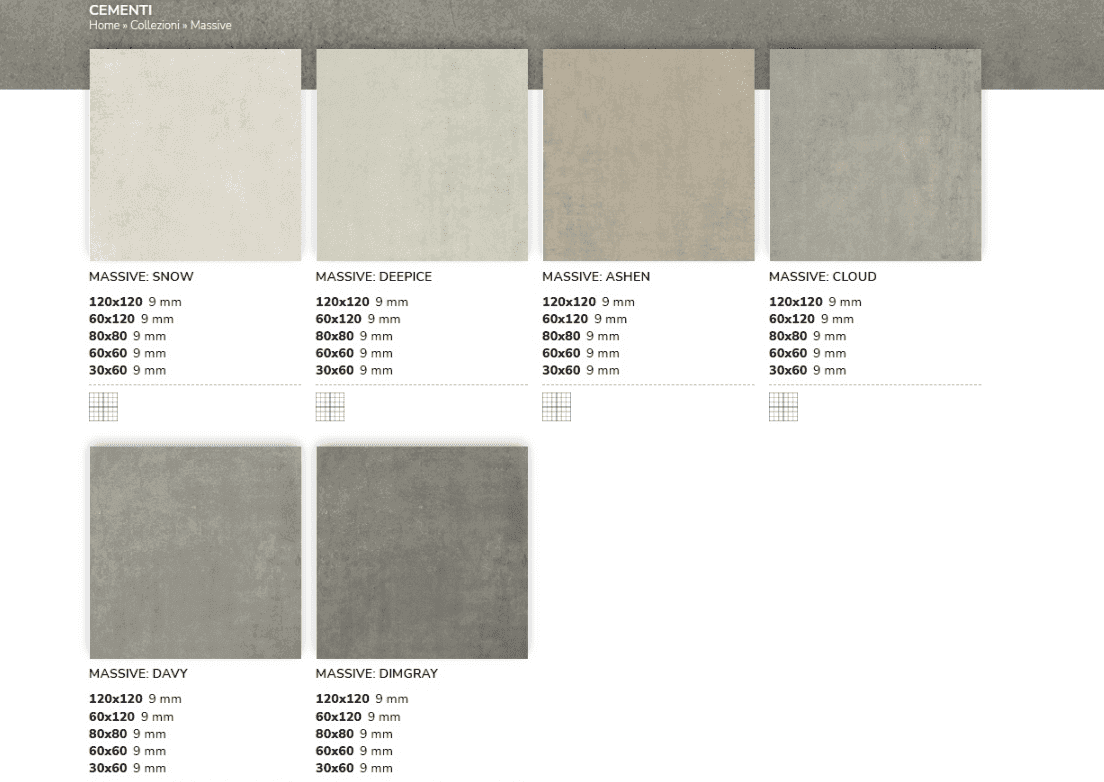Select the MASSIVE: CLOUD product name
Image resolution: width=1104 pixels, height=782 pixels.
point(822,277)
